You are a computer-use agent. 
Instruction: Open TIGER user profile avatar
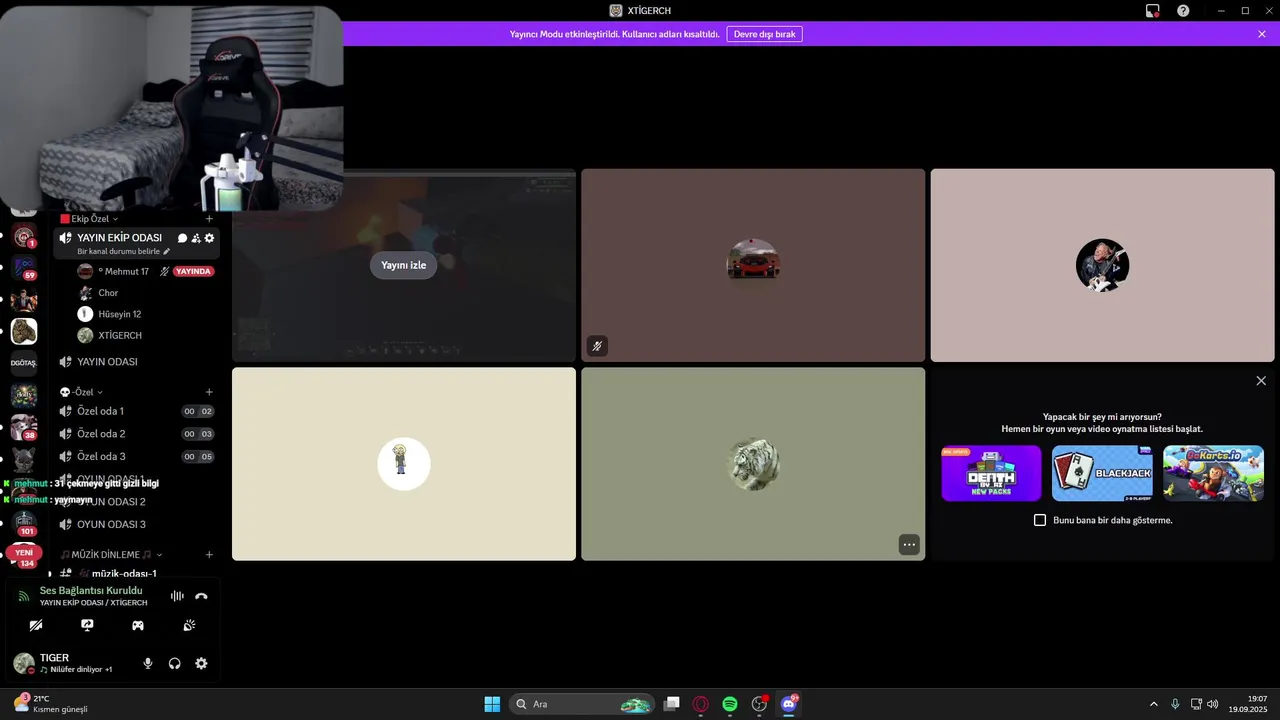tap(24, 663)
